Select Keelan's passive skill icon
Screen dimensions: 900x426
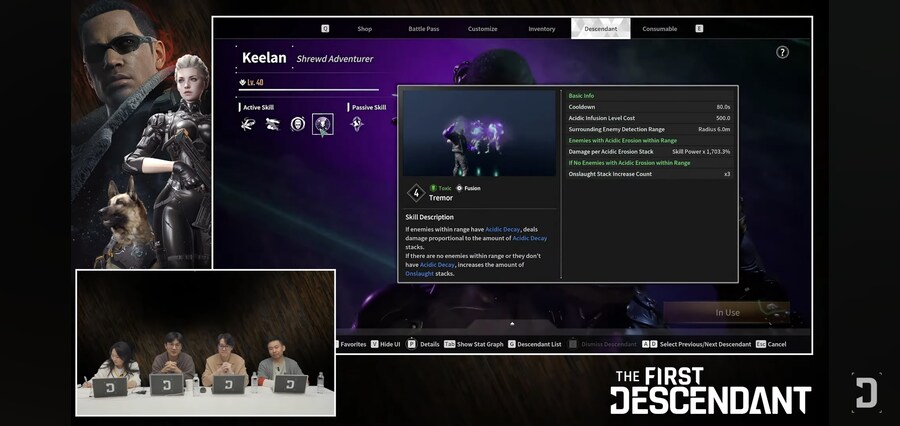click(357, 124)
